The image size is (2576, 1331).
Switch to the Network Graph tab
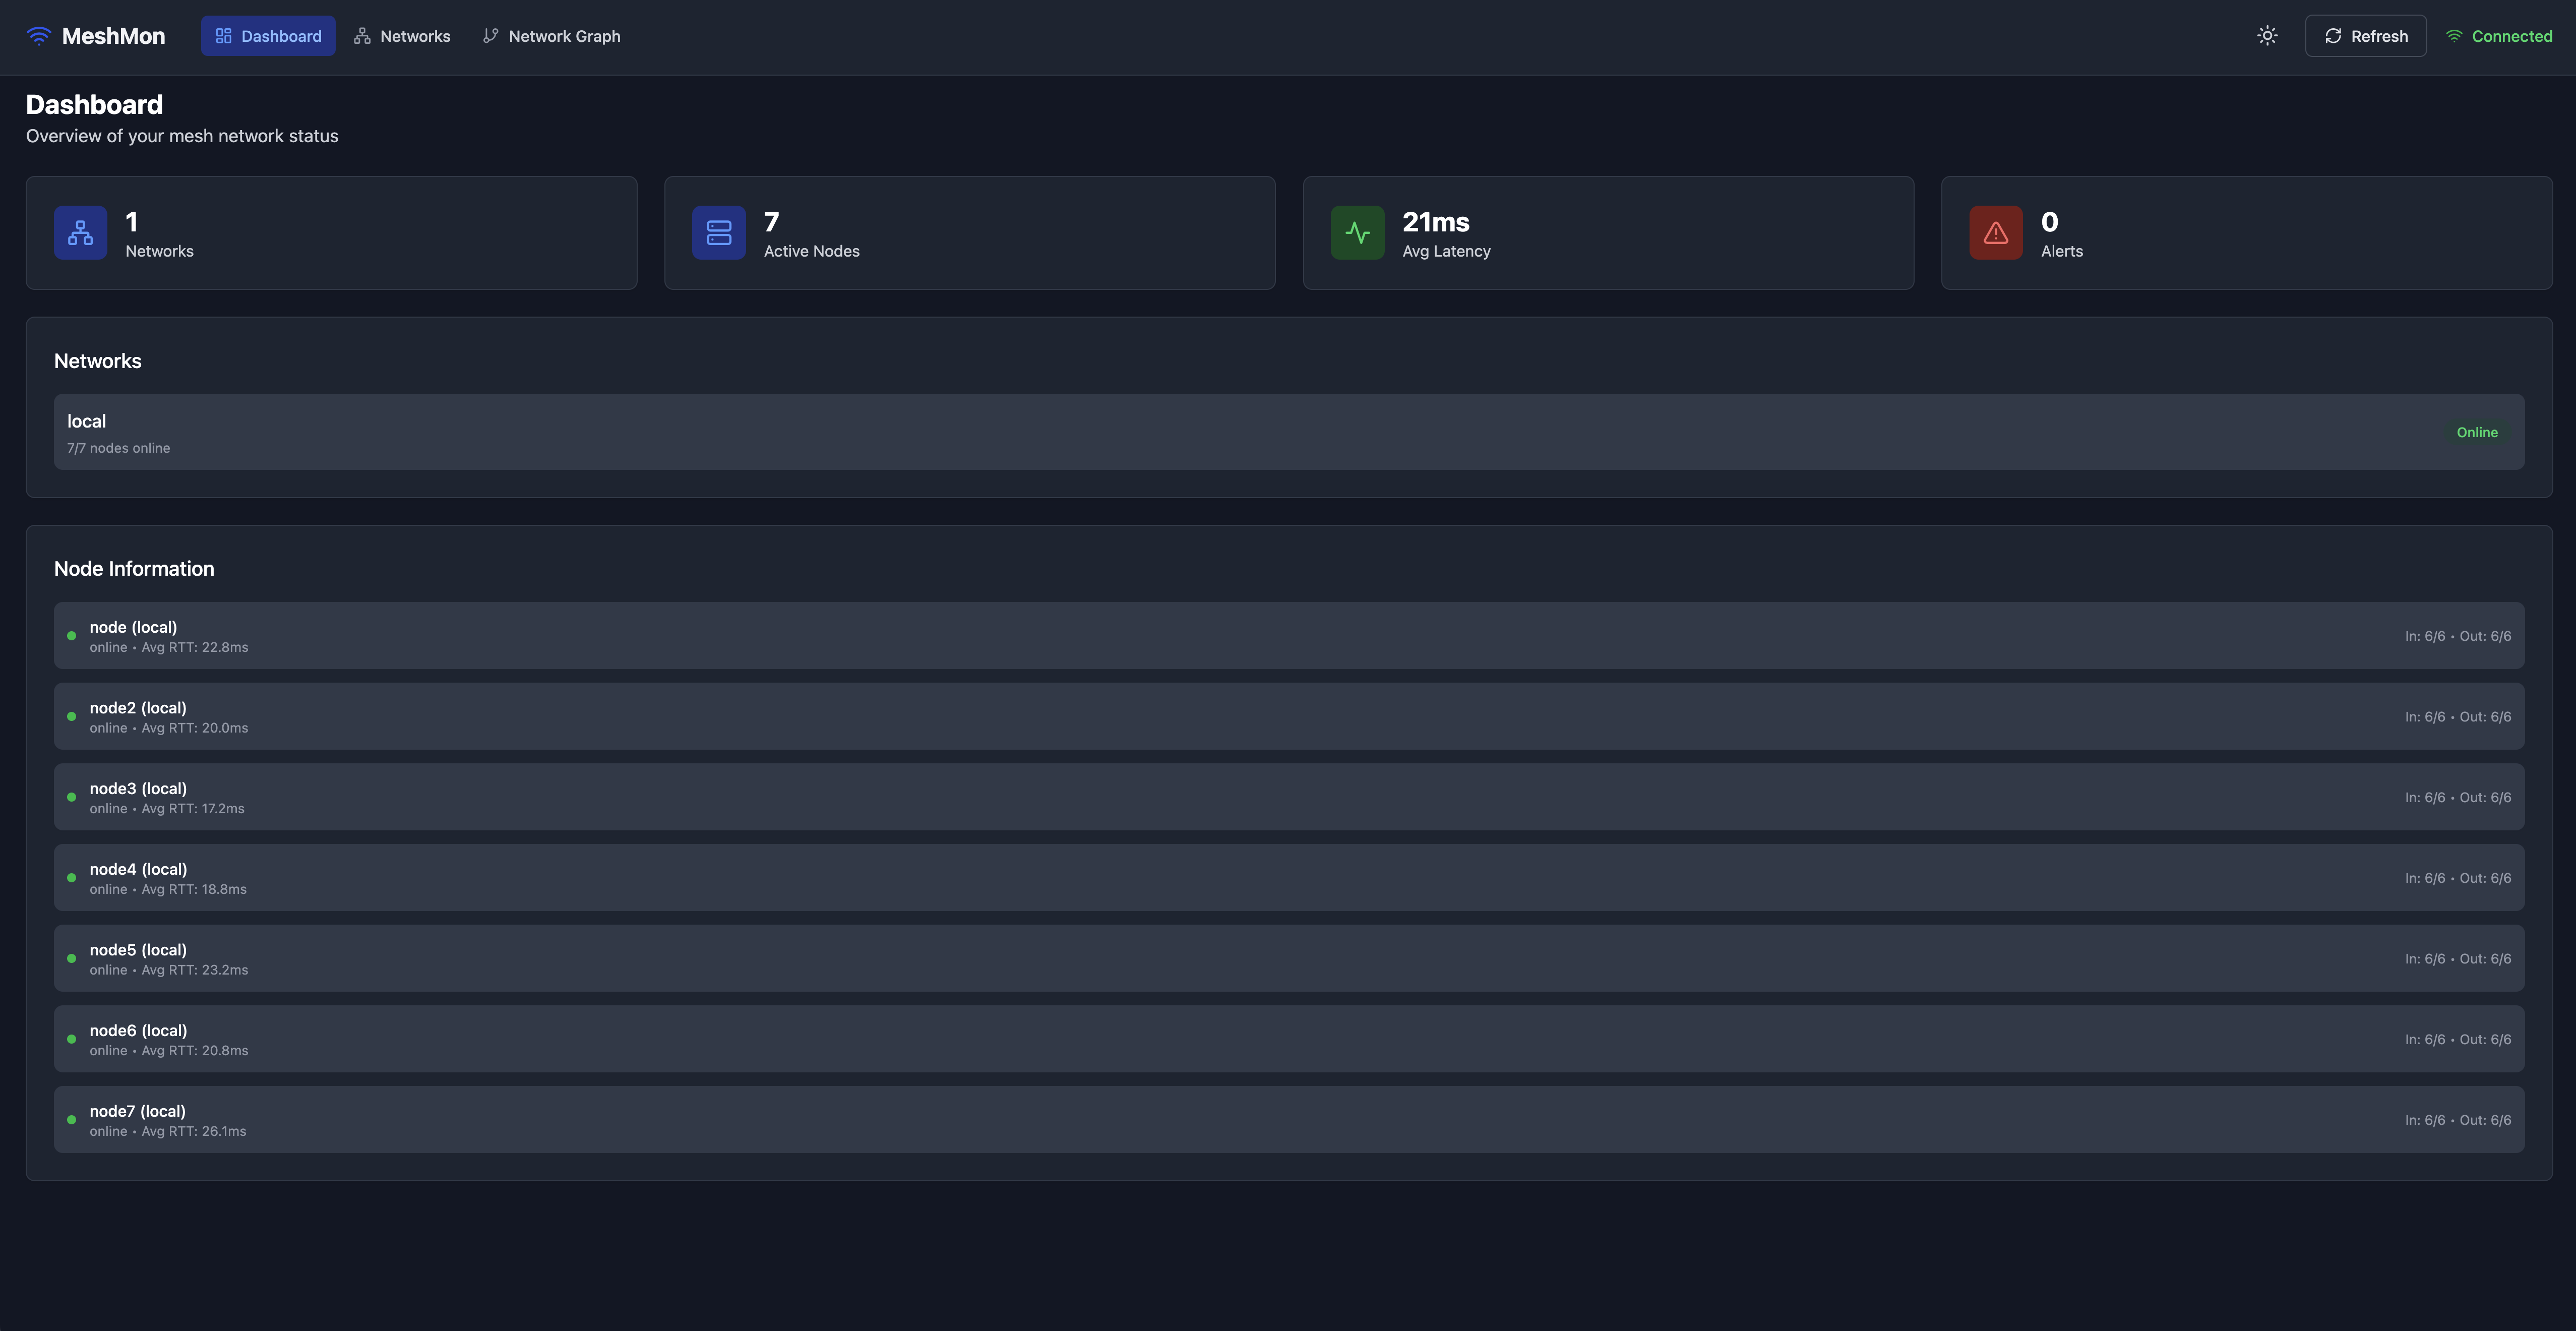pyautogui.click(x=551, y=36)
